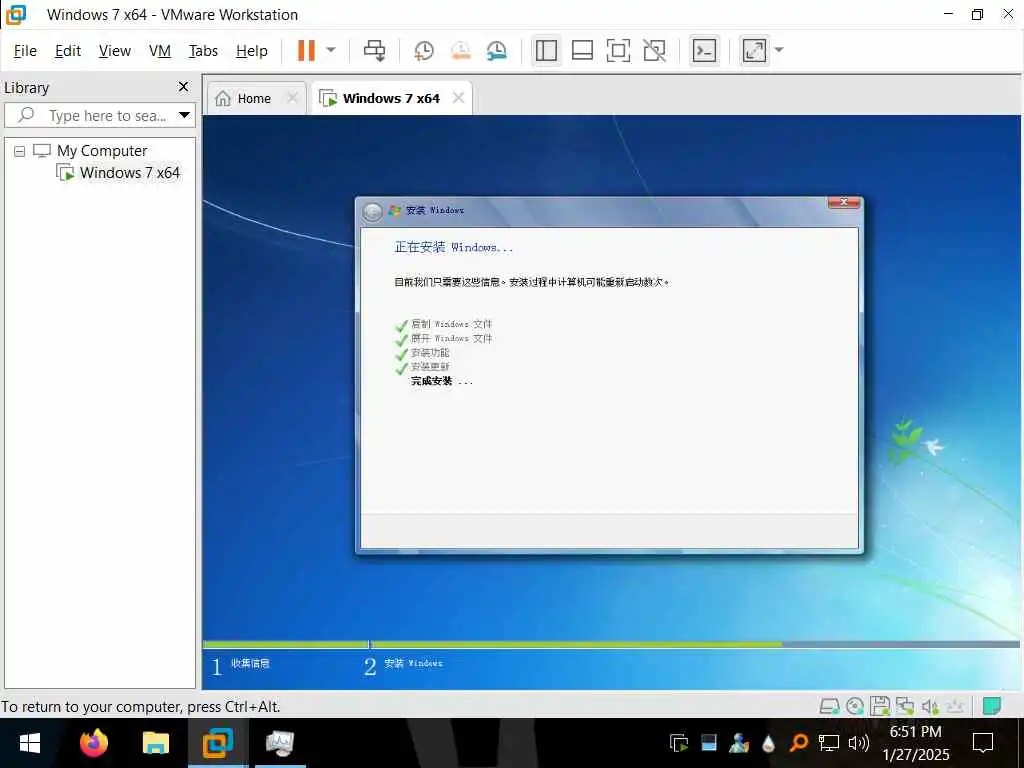This screenshot has width=1024, height=768.
Task: Click the USB controller status icon
Action: 955,706
